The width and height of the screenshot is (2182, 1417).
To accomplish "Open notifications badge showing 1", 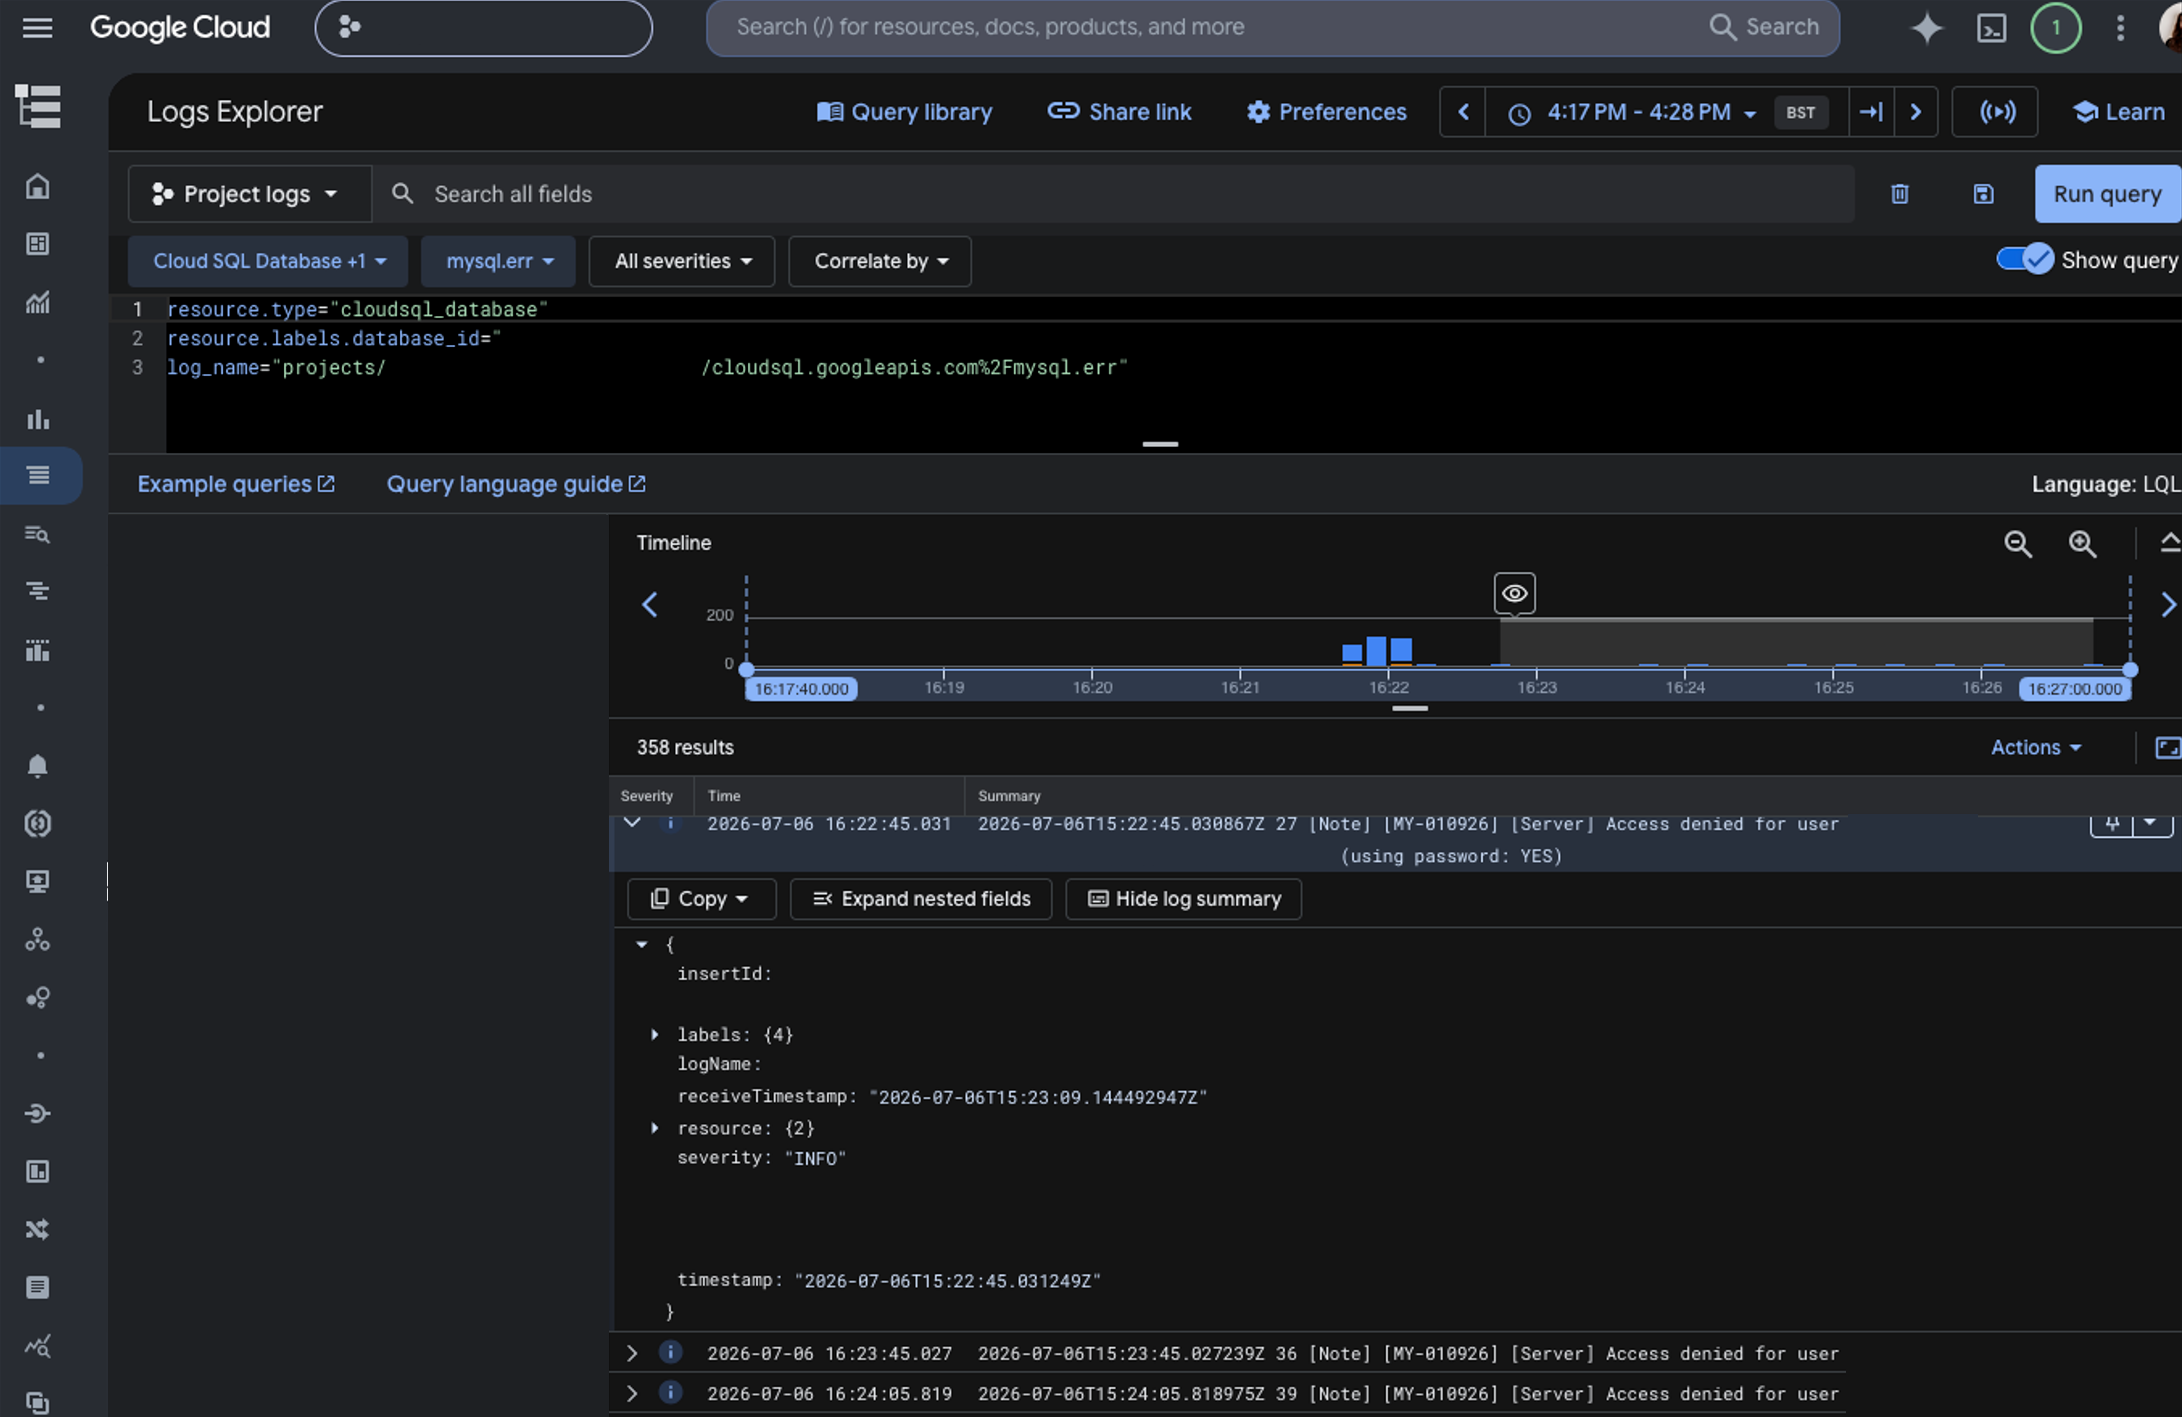I will coord(2055,27).
